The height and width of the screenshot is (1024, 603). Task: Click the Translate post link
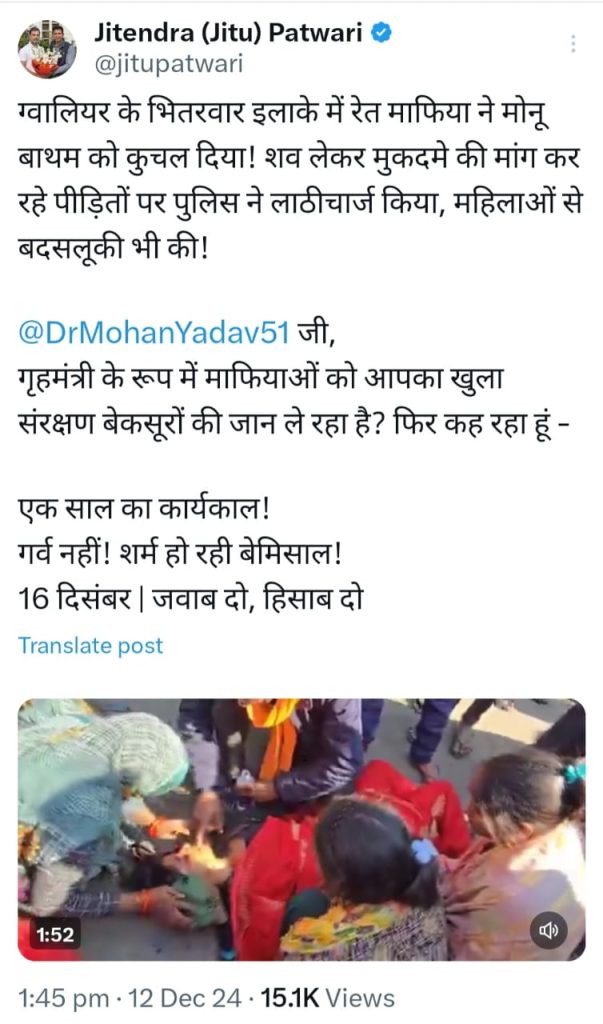tap(90, 645)
